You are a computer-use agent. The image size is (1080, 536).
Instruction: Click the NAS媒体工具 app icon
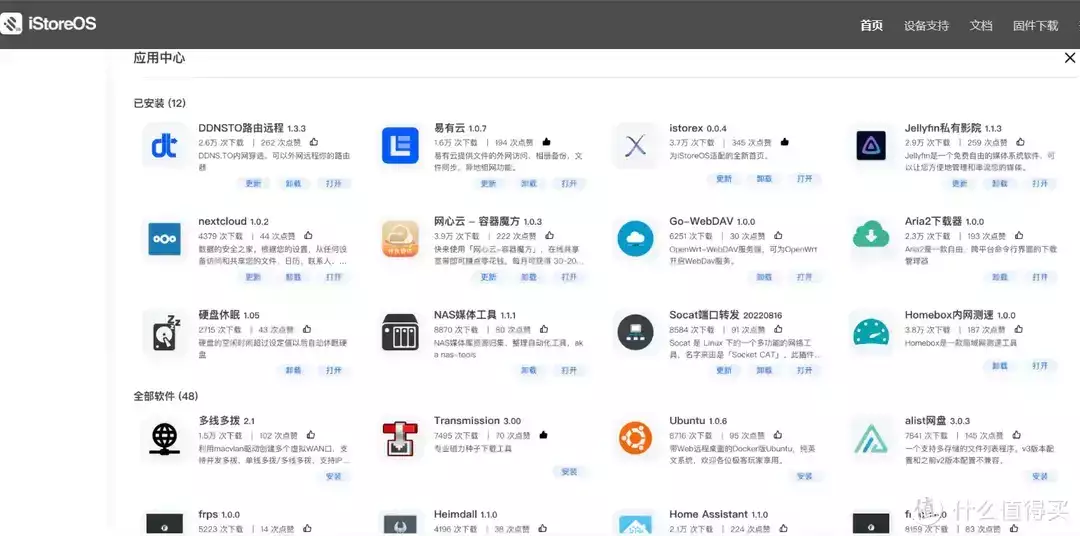click(x=400, y=333)
